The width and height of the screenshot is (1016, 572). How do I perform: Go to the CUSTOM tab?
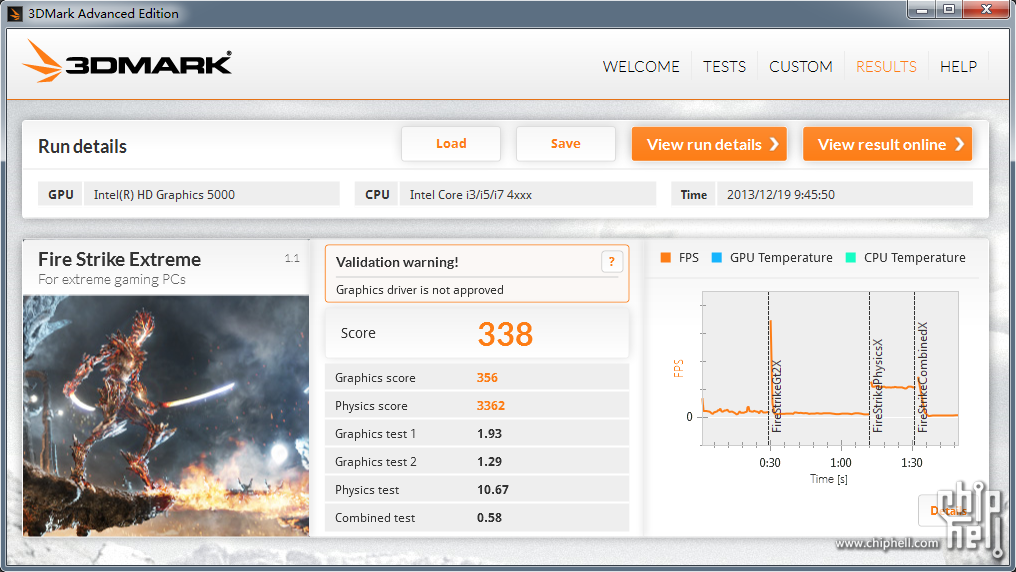[800, 67]
